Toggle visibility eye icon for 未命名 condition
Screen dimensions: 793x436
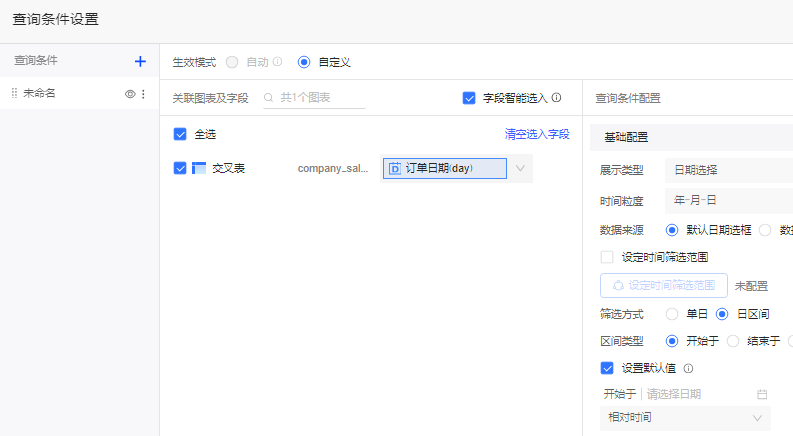click(130, 94)
